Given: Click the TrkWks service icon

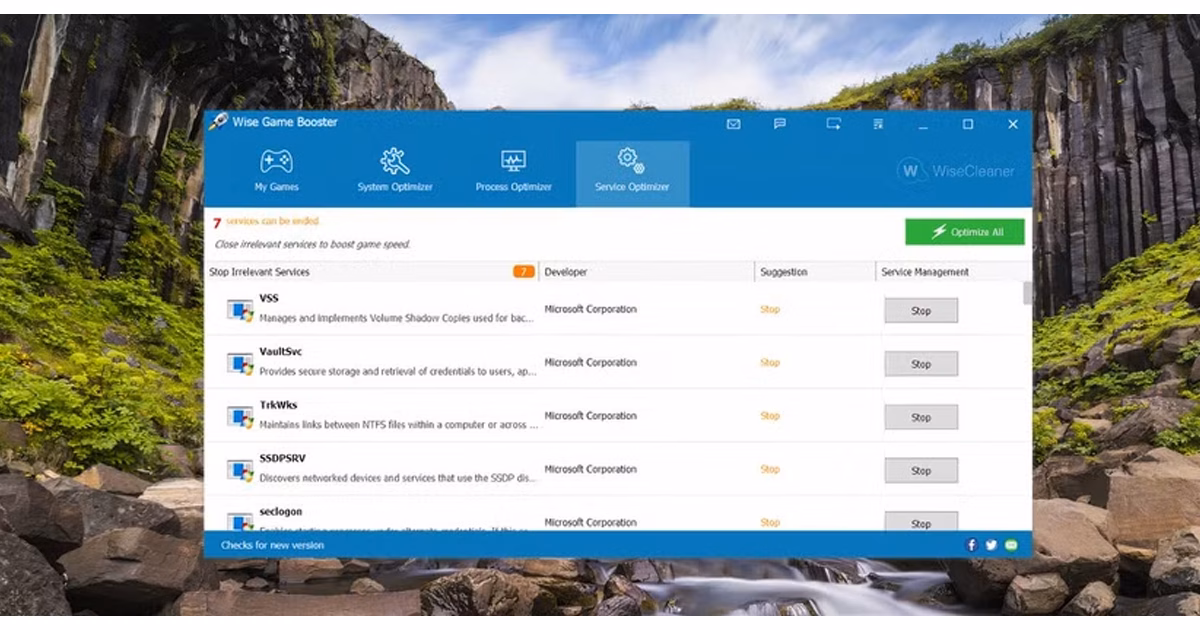Looking at the screenshot, I should 240,416.
